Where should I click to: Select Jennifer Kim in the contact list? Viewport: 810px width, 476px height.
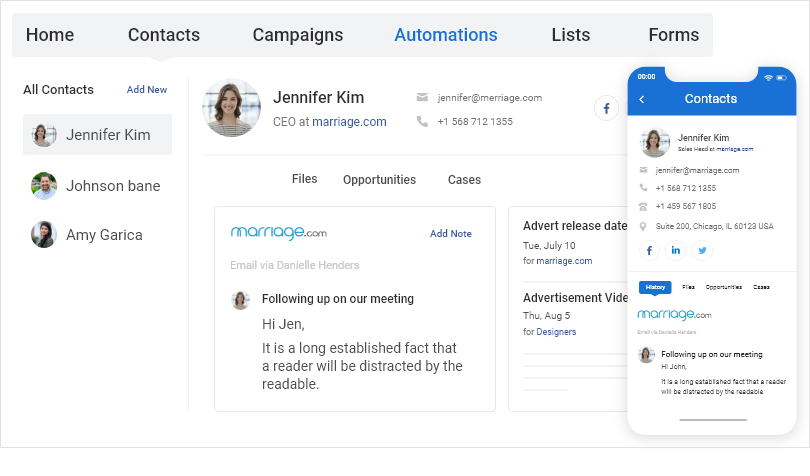click(x=98, y=134)
